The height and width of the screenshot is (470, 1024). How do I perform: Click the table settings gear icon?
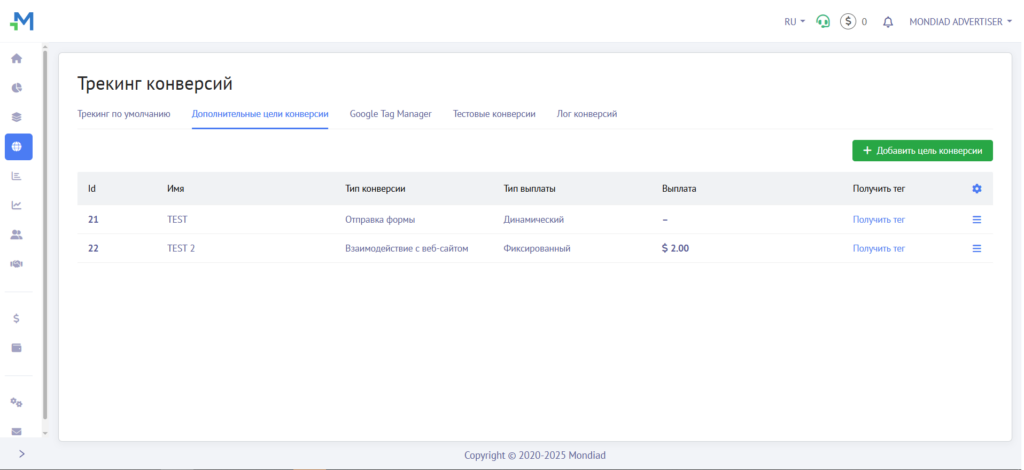click(x=977, y=189)
